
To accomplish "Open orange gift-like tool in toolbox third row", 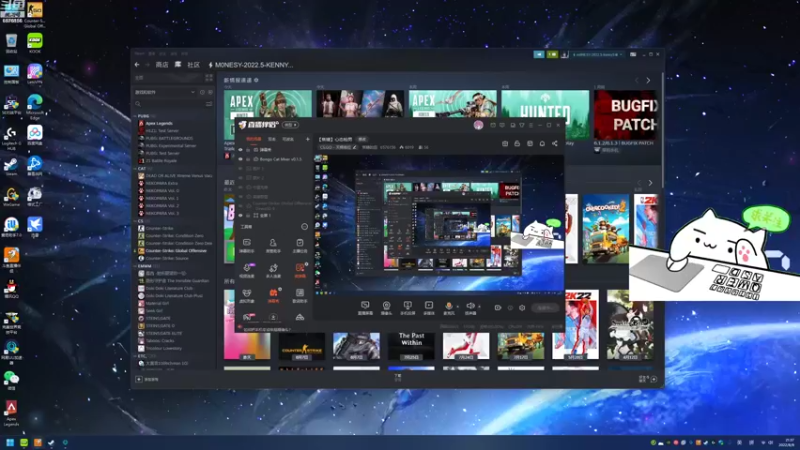I will tap(273, 295).
